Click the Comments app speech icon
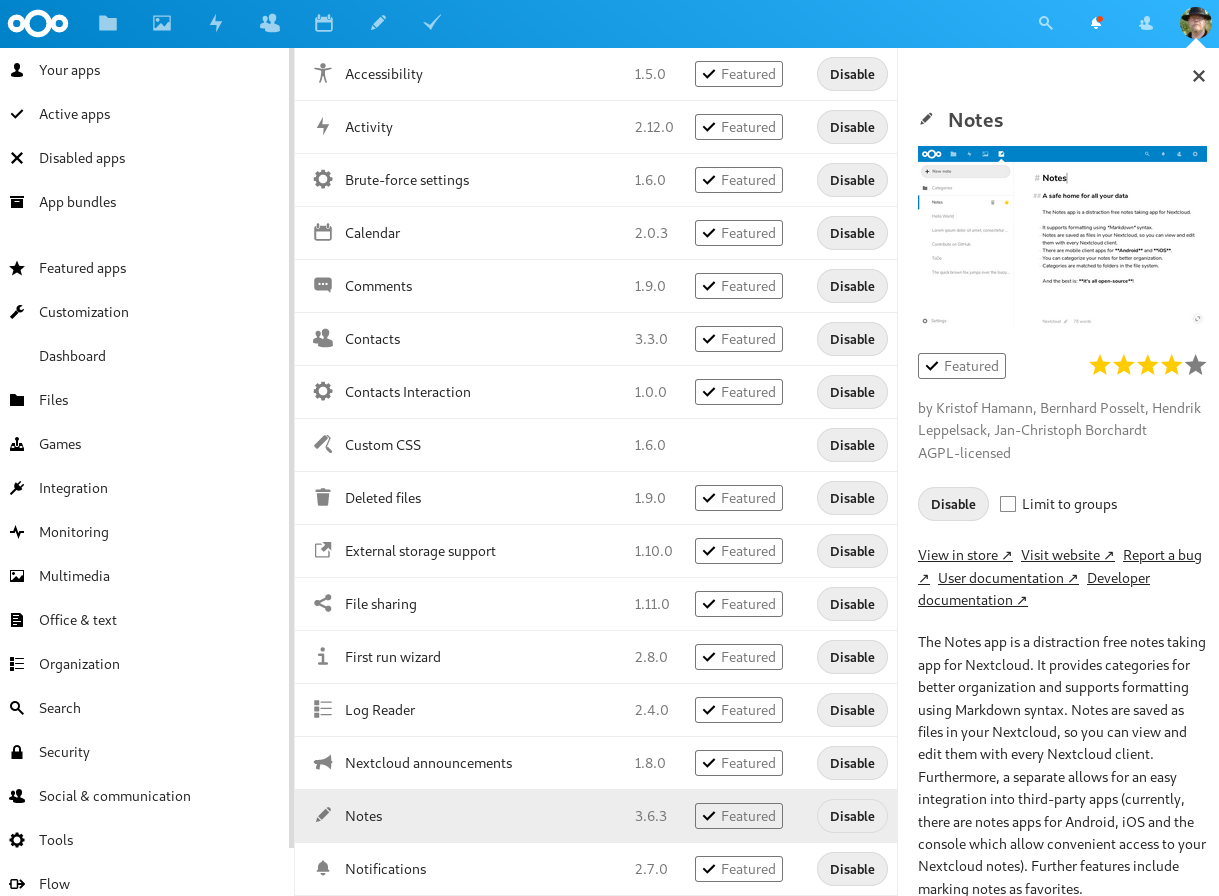The width and height of the screenshot is (1219, 896). pyautogui.click(x=323, y=286)
